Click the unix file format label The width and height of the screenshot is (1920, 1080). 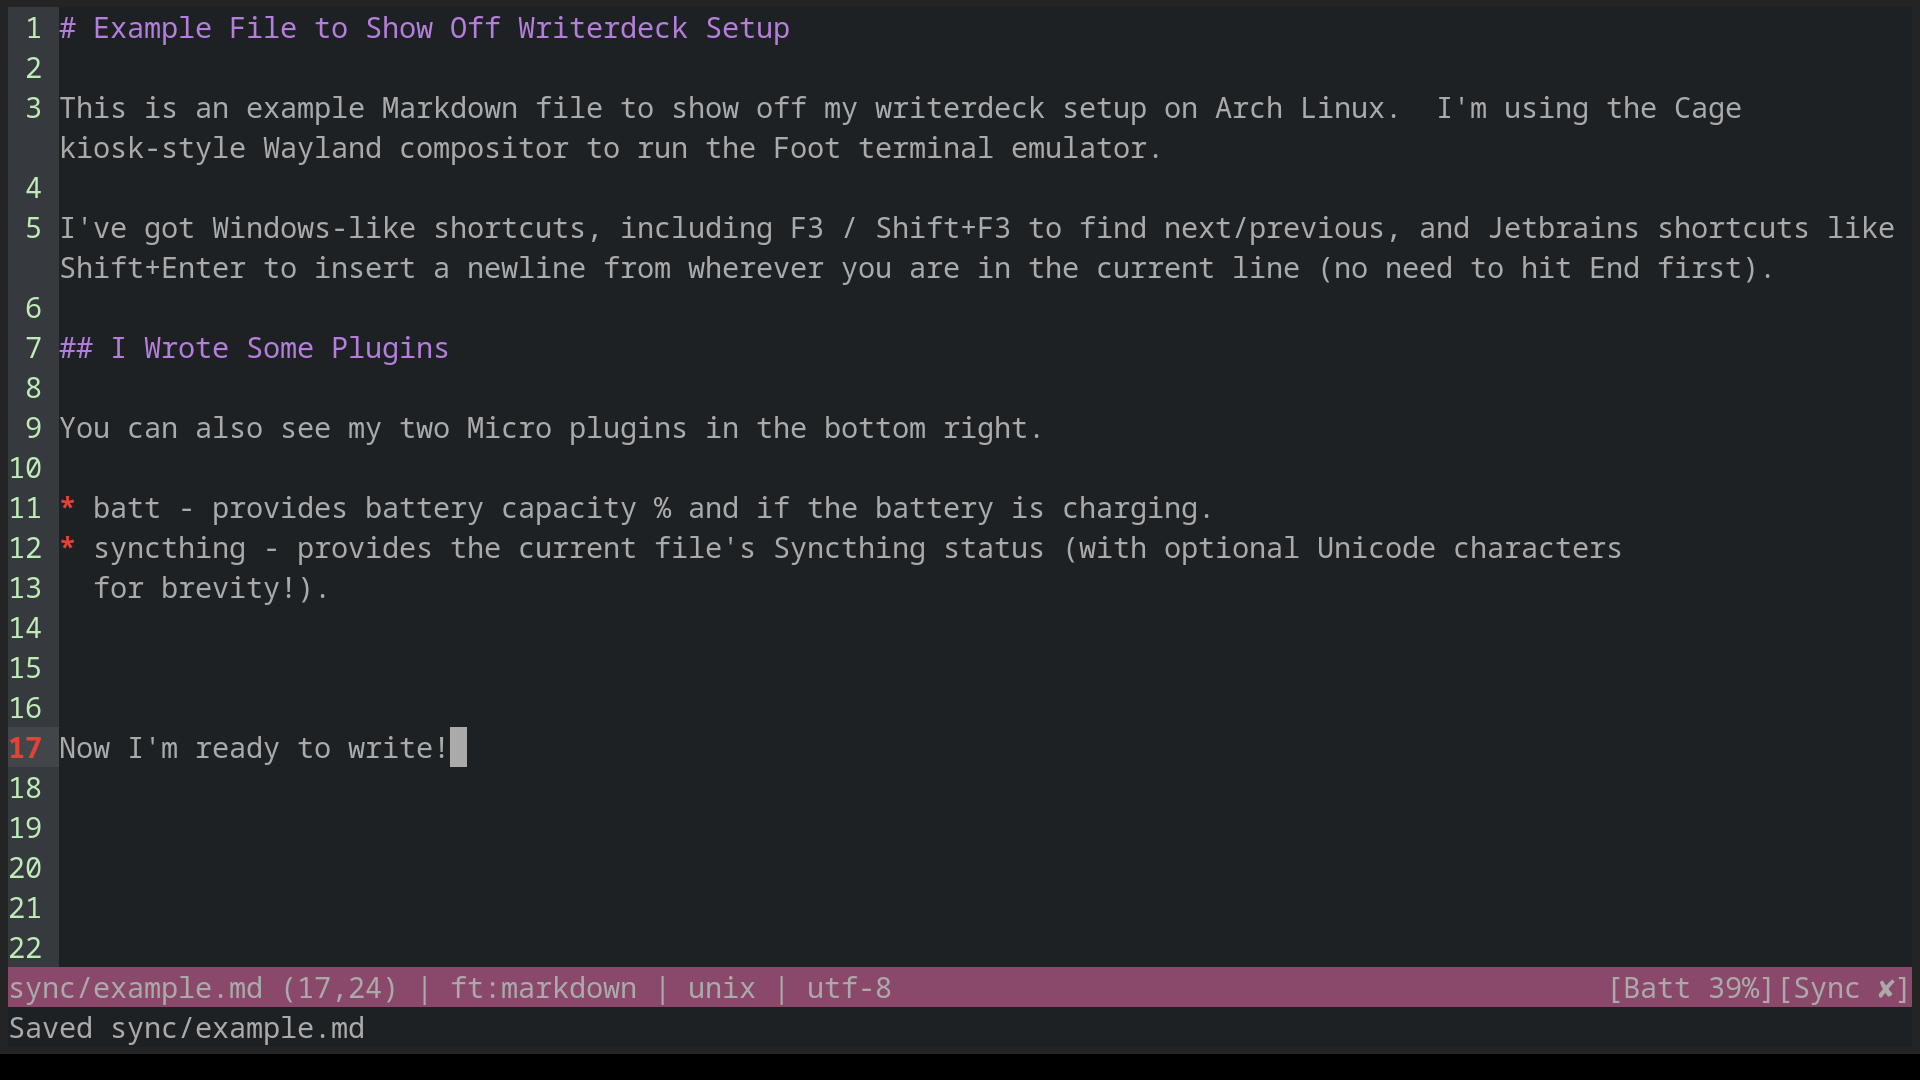721,989
